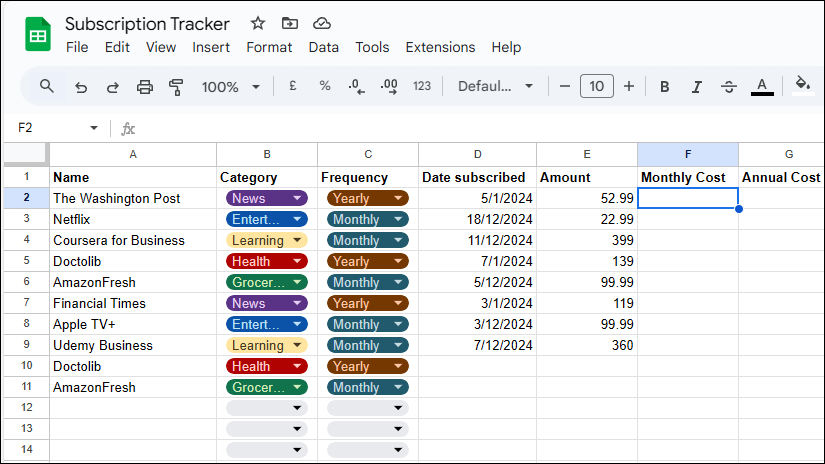The height and width of the screenshot is (464, 825).
Task: Print the spreadsheet
Action: click(145, 87)
